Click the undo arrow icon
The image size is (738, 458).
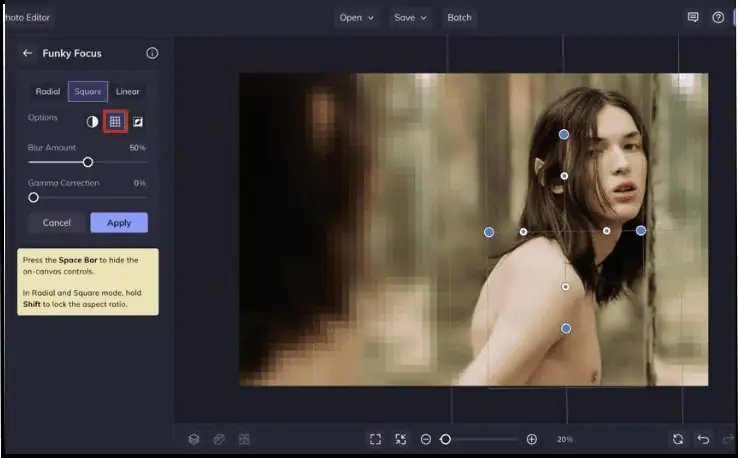pos(703,439)
